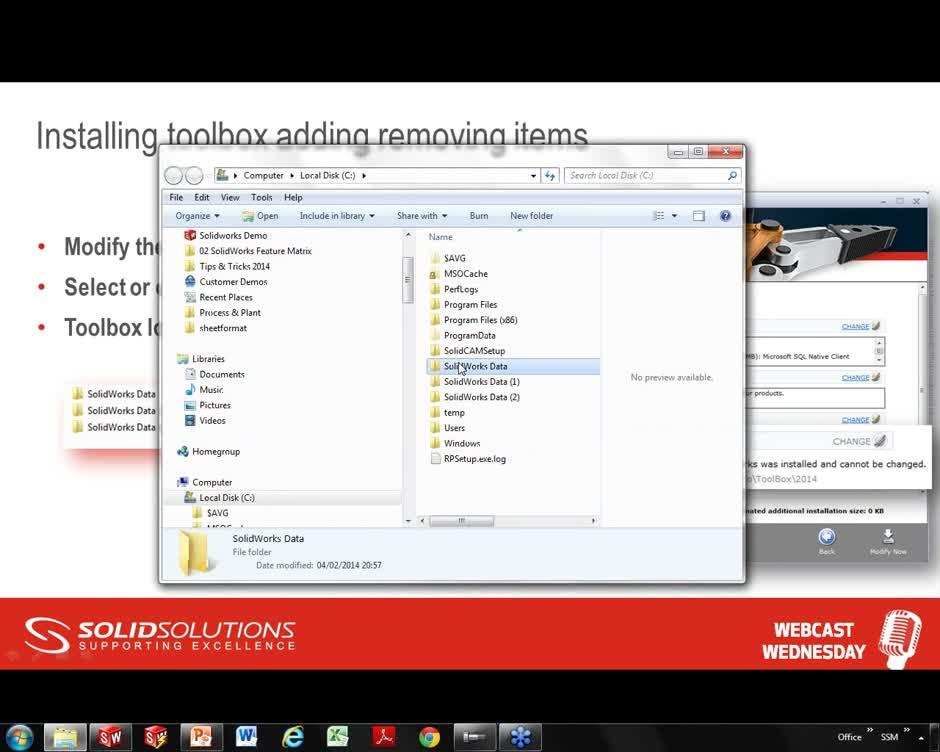The width and height of the screenshot is (940, 752).
Task: Open Internet Explorer from the taskbar
Action: click(293, 737)
